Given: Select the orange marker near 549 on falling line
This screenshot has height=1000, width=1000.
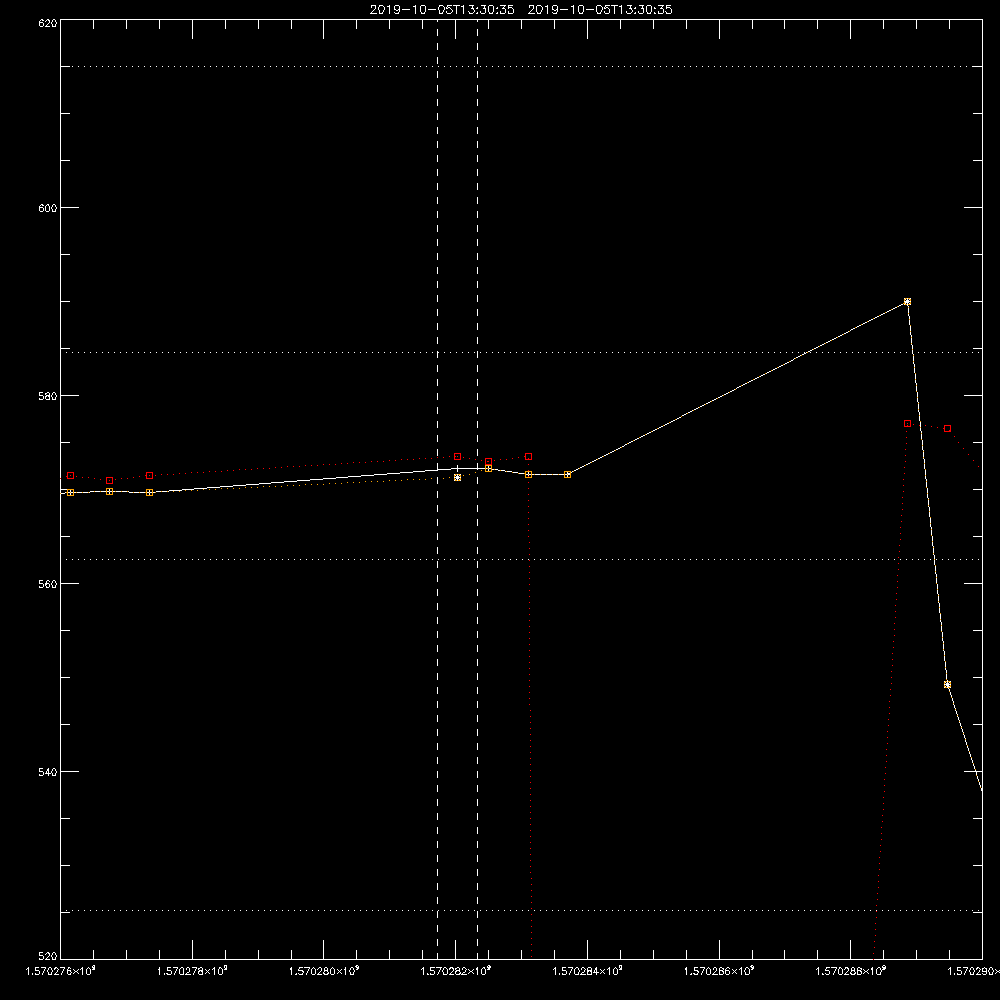Looking at the screenshot, I should point(947,684).
